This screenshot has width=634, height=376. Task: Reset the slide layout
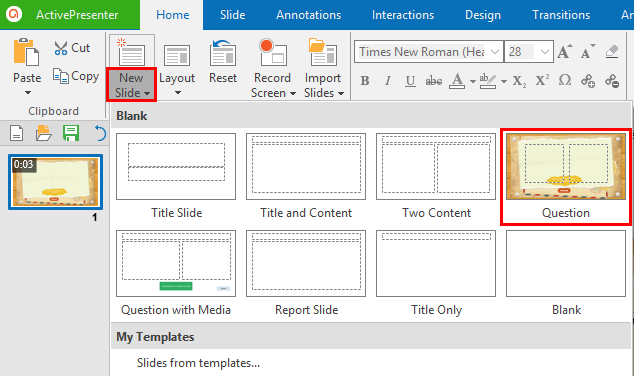[223, 61]
